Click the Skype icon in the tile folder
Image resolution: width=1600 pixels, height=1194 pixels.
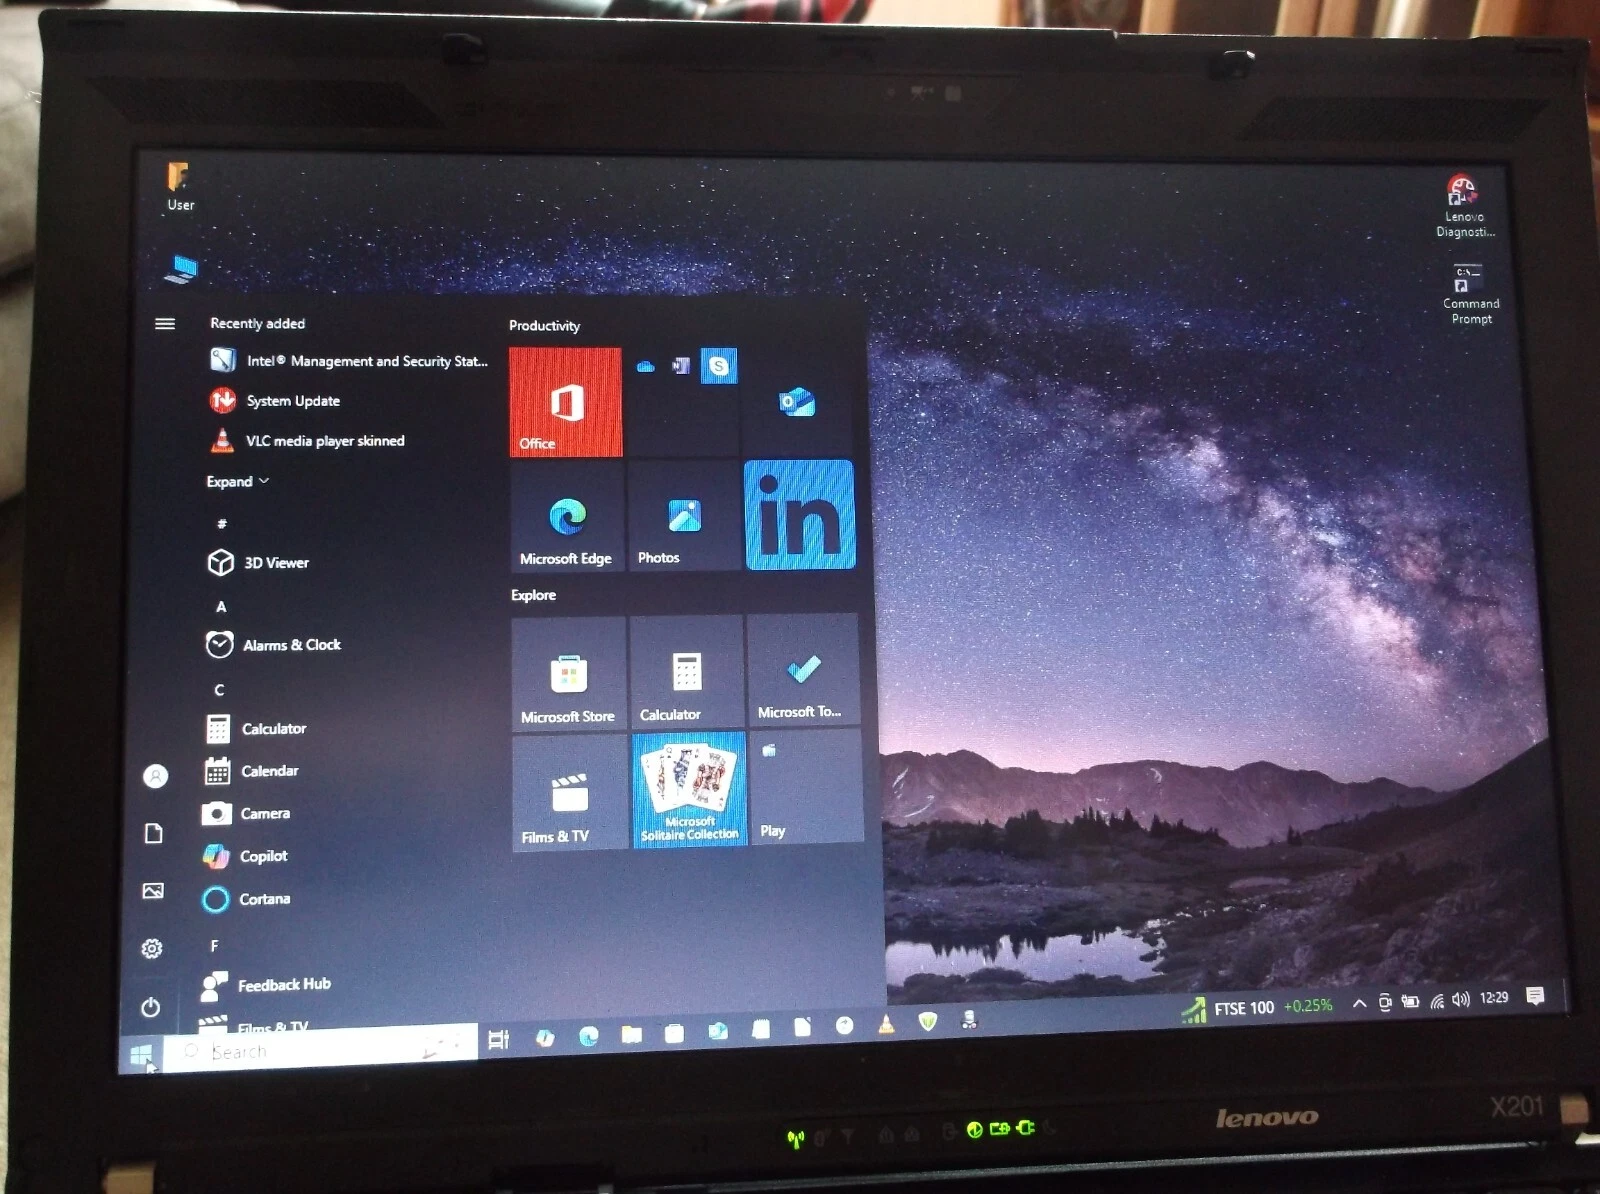pos(718,366)
